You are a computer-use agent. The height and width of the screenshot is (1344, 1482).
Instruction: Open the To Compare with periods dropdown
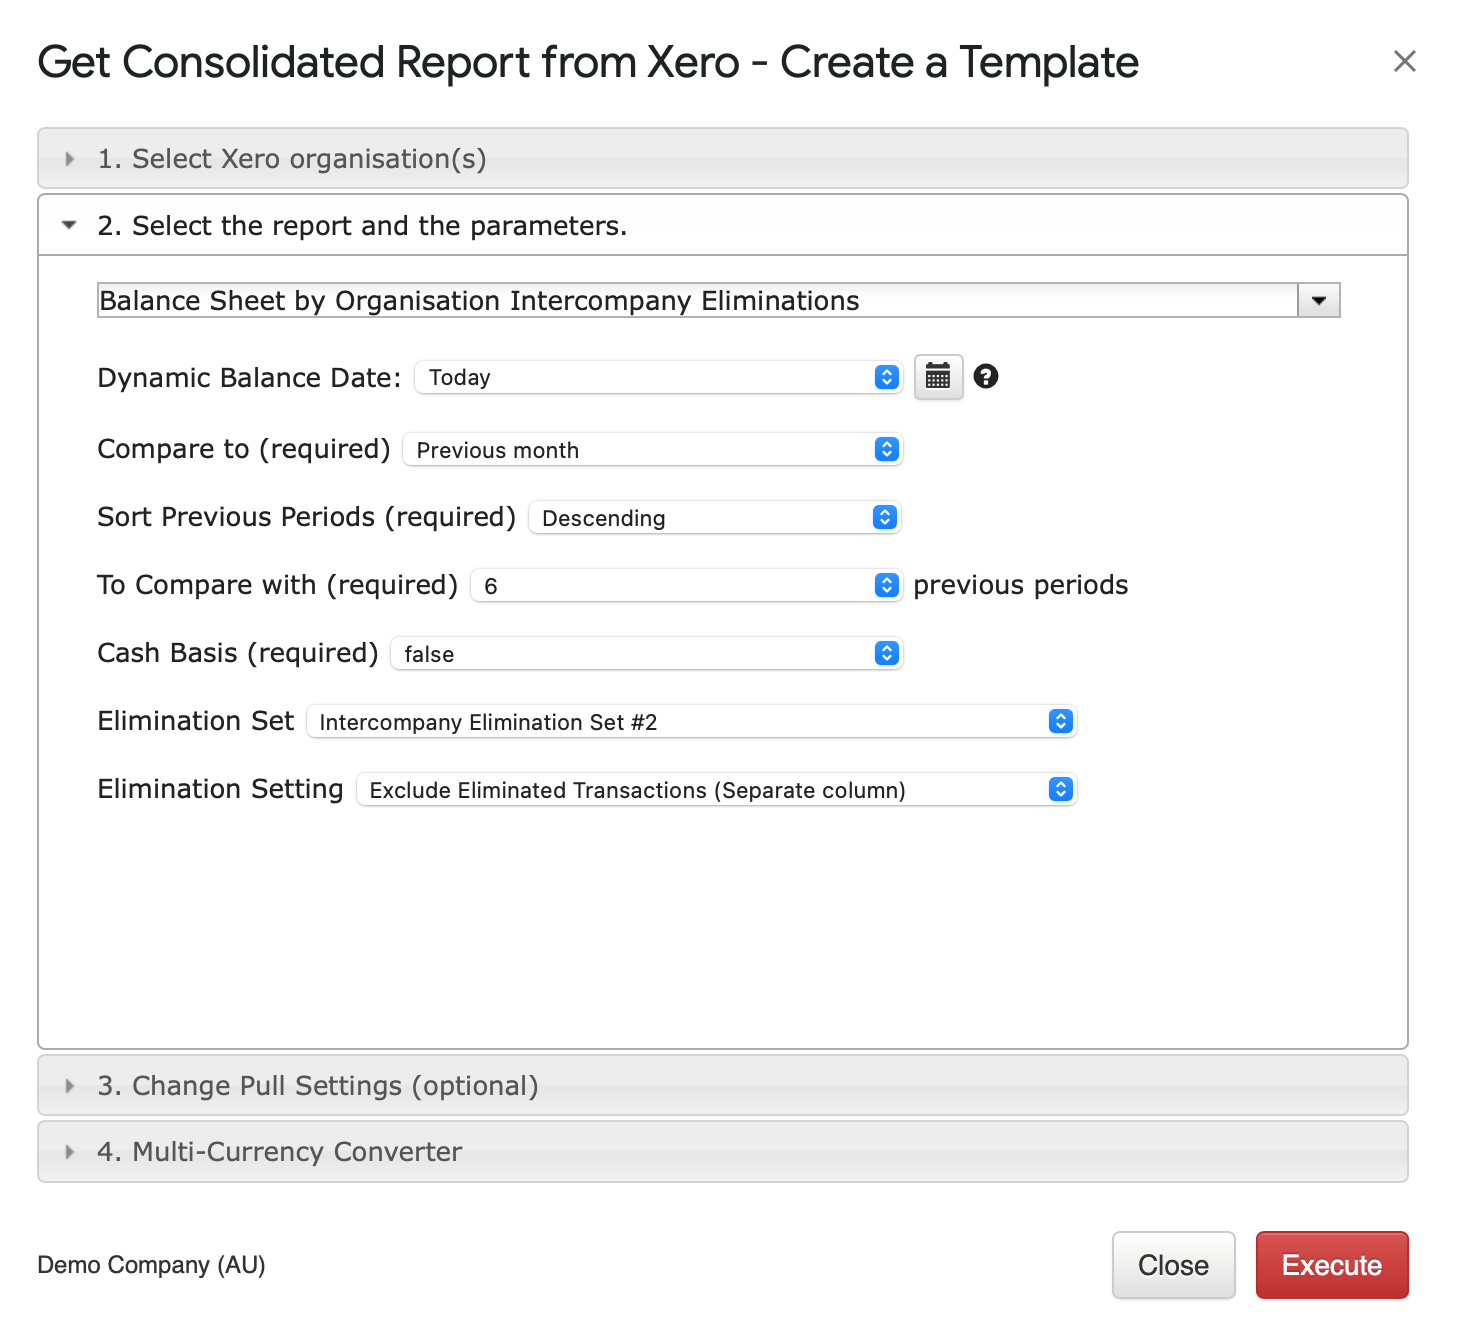(686, 585)
